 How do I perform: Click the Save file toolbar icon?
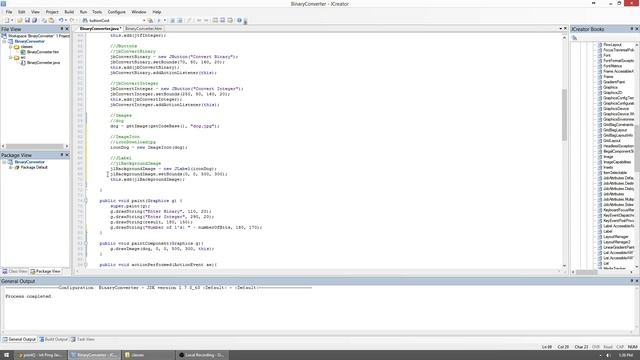coord(27,20)
